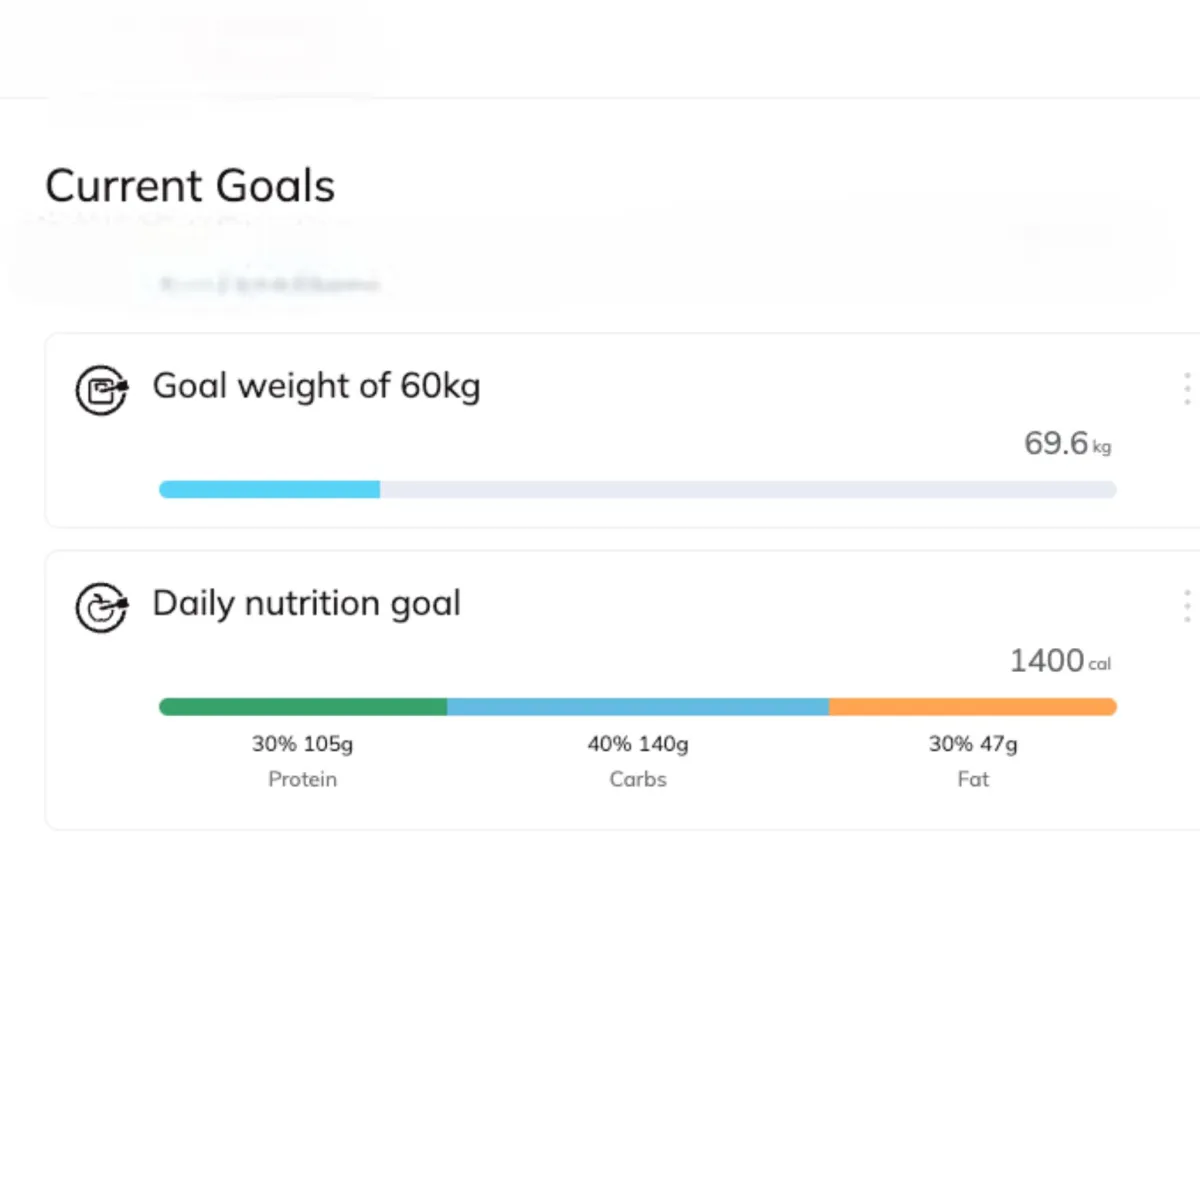Open the daily nutrition goal options menu
The width and height of the screenshot is (1200, 1200).
pos(1187,606)
